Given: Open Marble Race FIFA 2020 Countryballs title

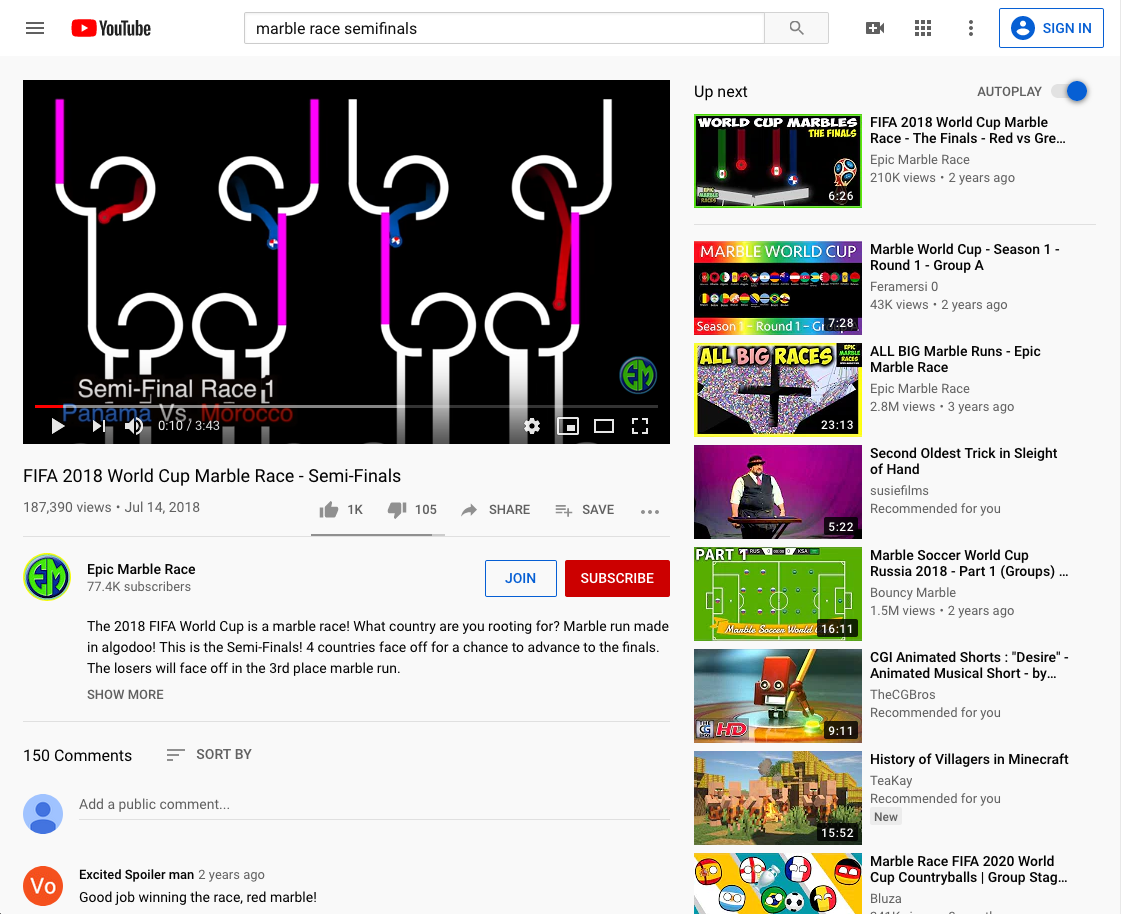Looking at the screenshot, I should pos(969,870).
